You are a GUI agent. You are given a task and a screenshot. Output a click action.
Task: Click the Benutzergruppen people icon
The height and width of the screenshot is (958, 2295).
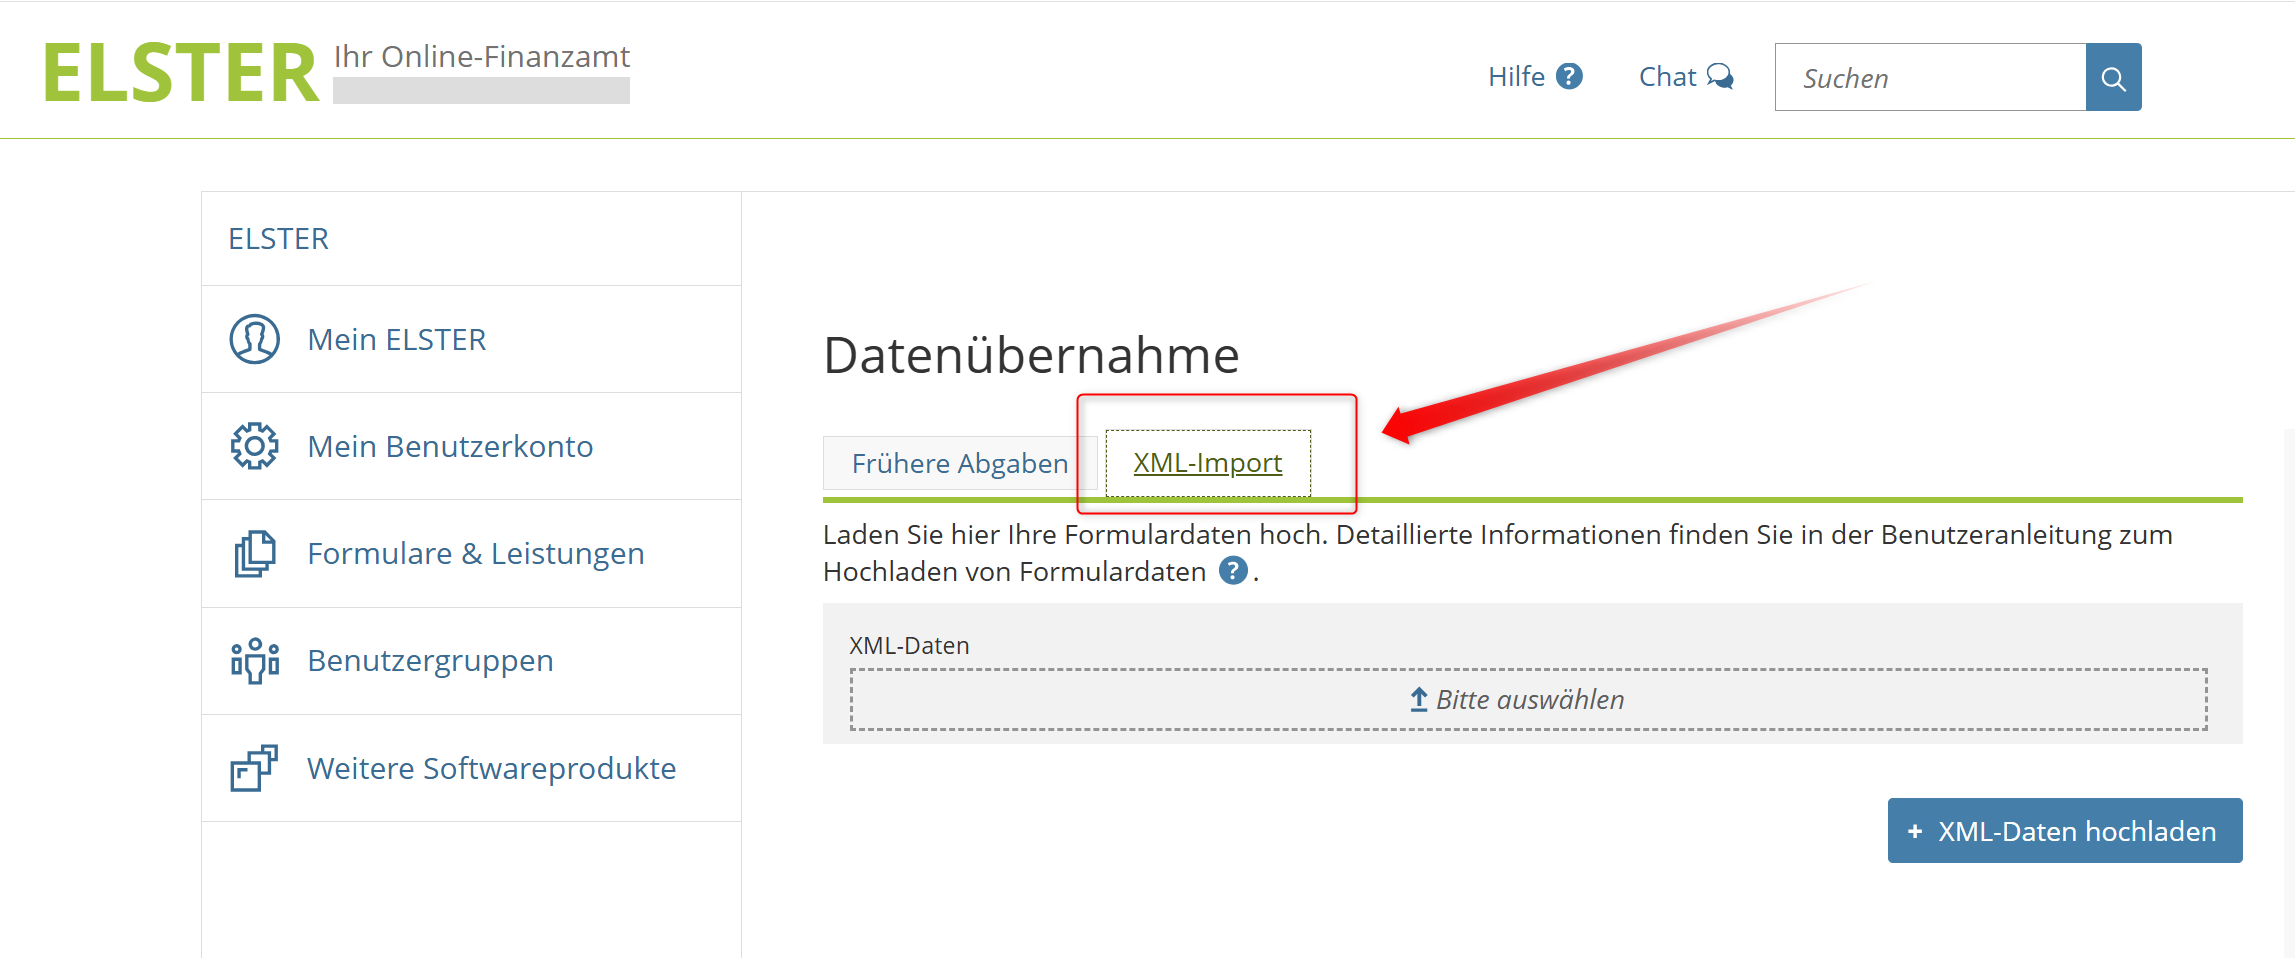click(x=255, y=660)
